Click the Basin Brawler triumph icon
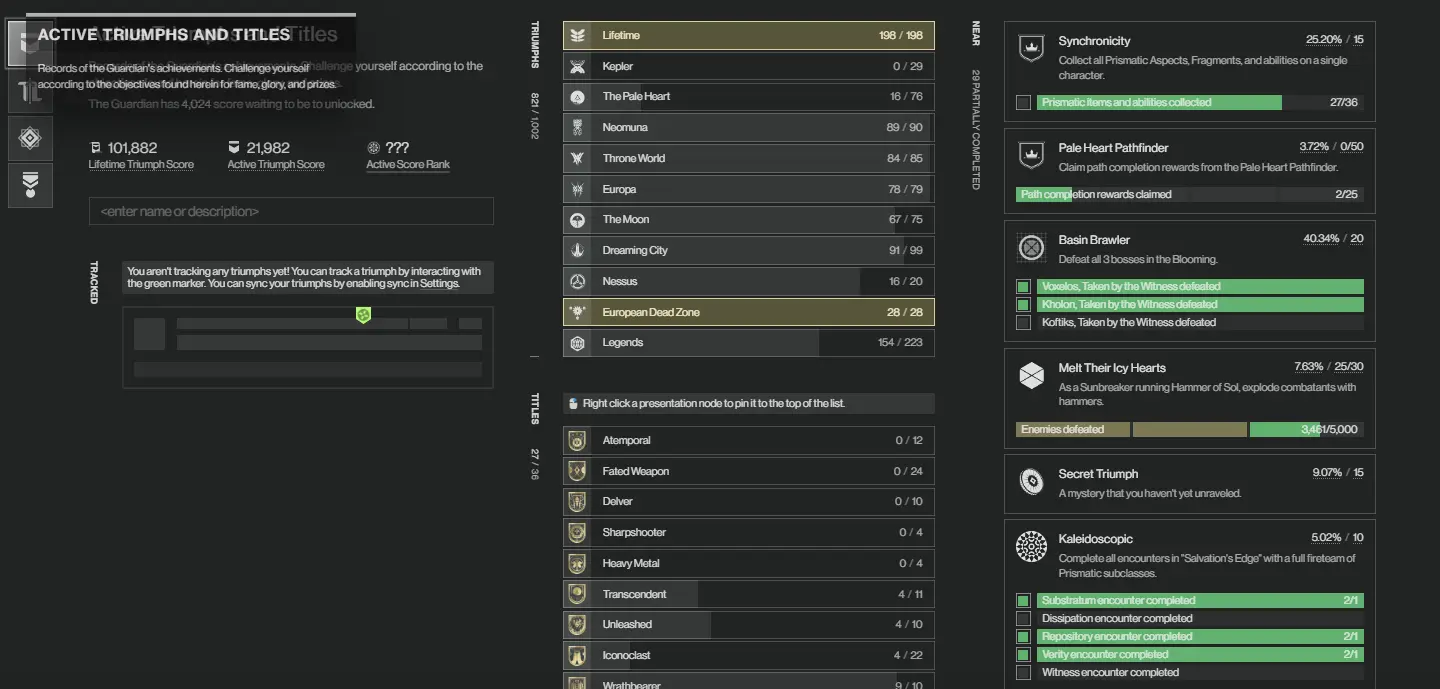The width and height of the screenshot is (1440, 689). [1031, 248]
